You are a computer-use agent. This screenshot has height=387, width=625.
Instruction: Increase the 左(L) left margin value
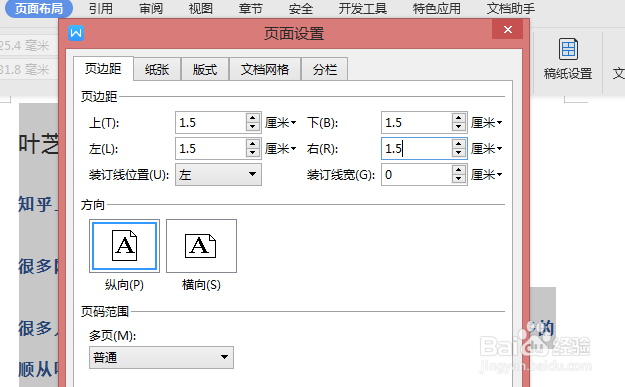[253, 143]
